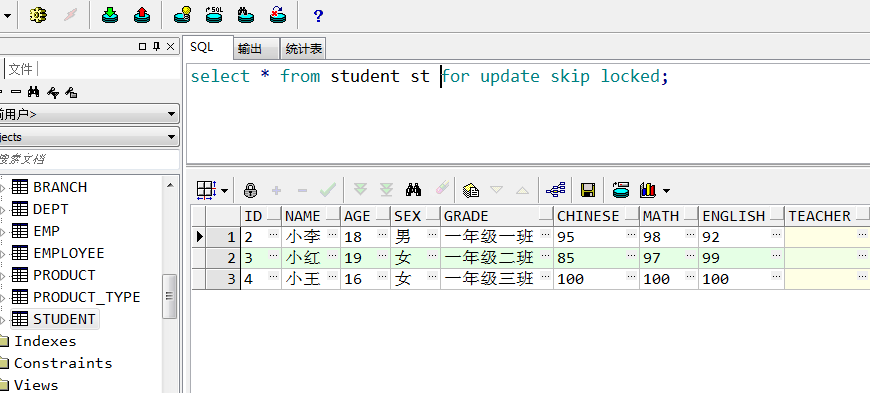Switch to the 文件 tab
This screenshot has height=393, width=870.
(21, 69)
